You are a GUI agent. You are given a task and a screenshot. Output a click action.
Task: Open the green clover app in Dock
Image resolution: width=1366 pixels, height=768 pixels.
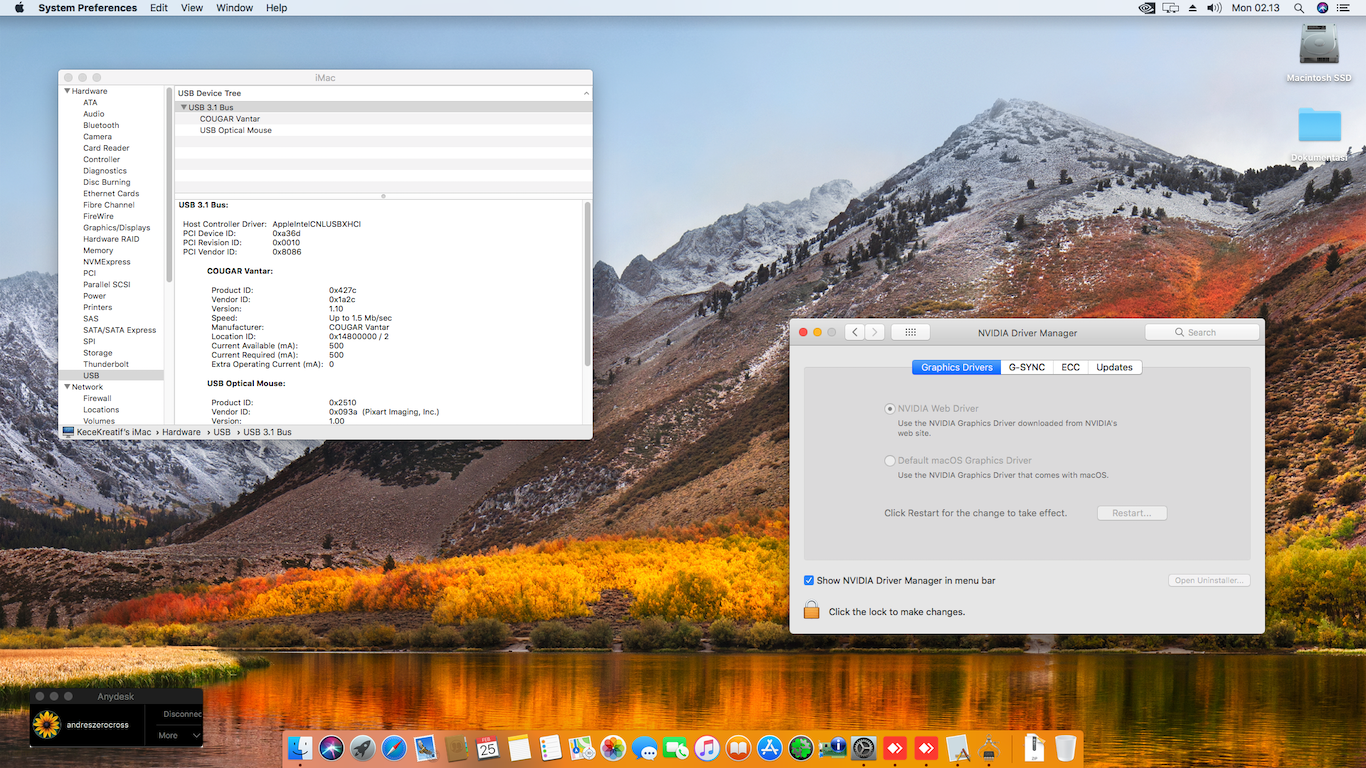[801, 747]
